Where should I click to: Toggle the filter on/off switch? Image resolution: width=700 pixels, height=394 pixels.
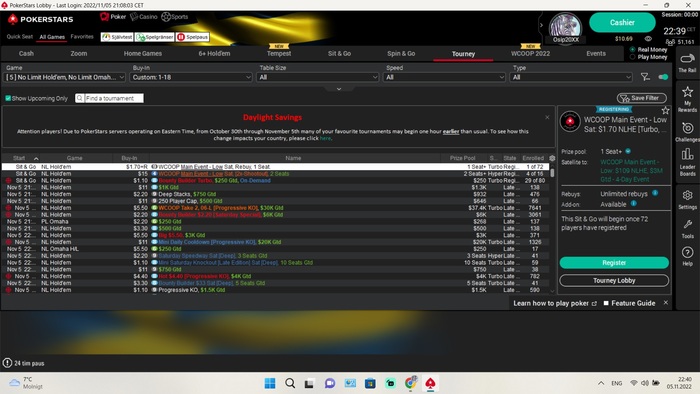tap(663, 77)
